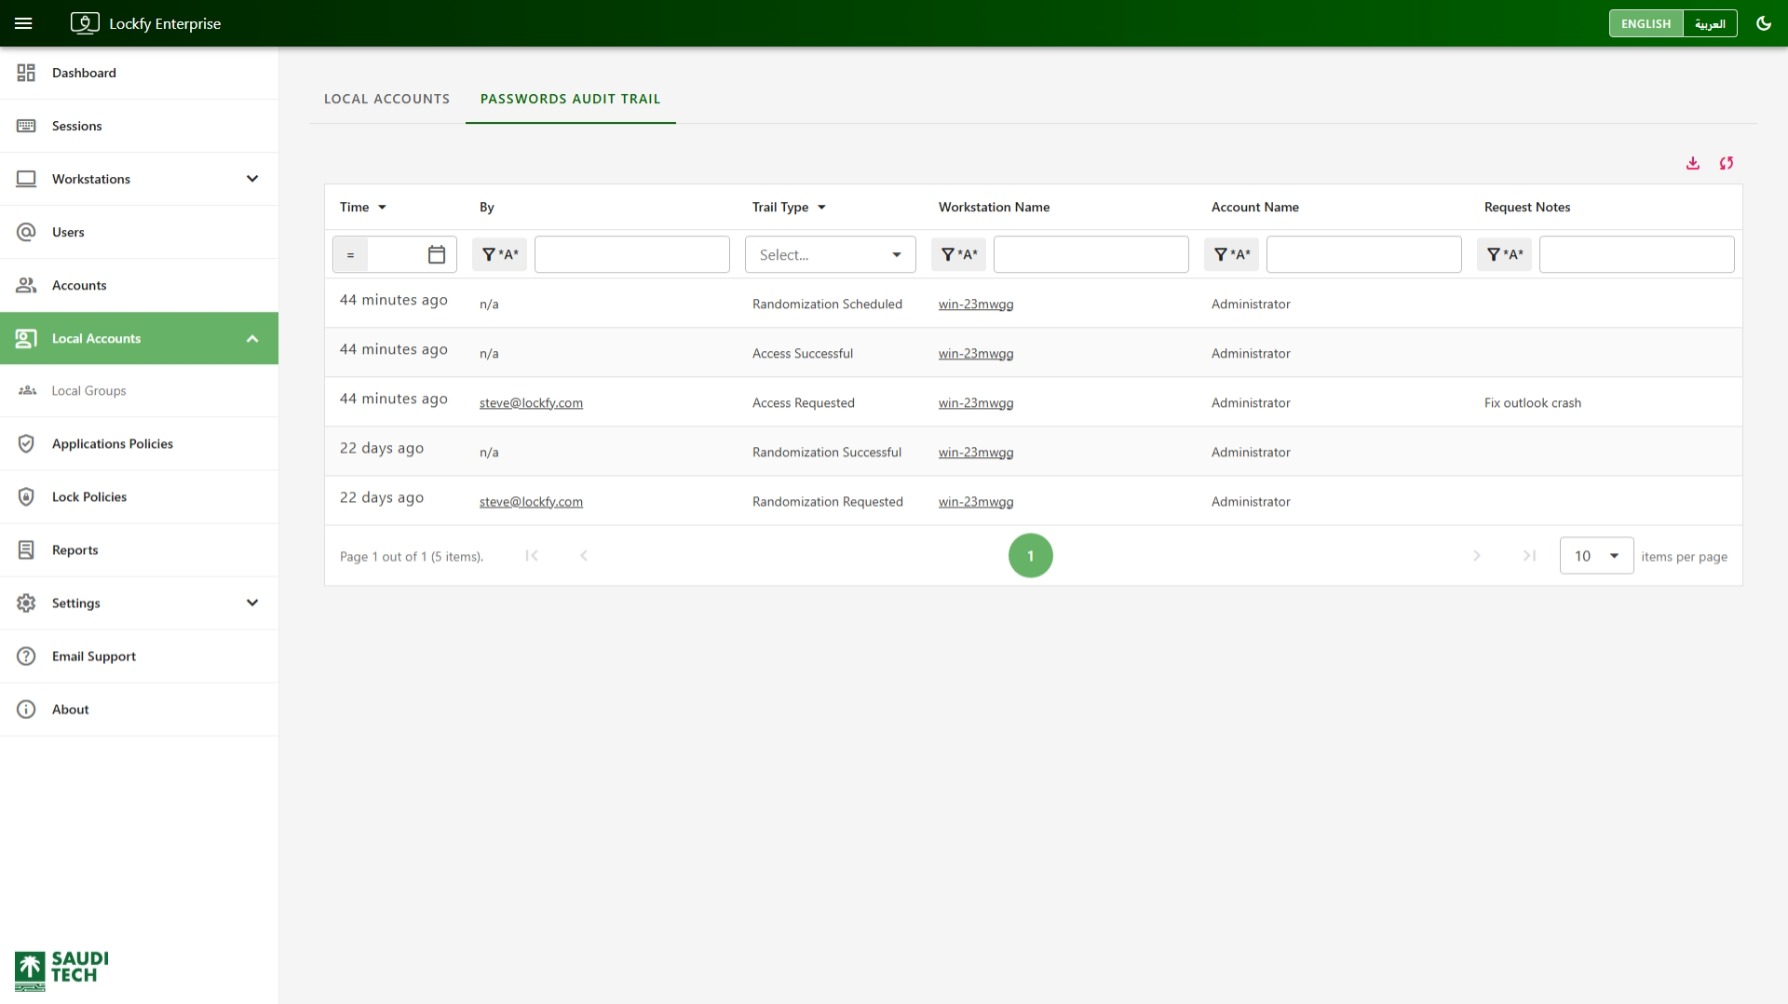Click the Settings gear icon

tap(26, 603)
